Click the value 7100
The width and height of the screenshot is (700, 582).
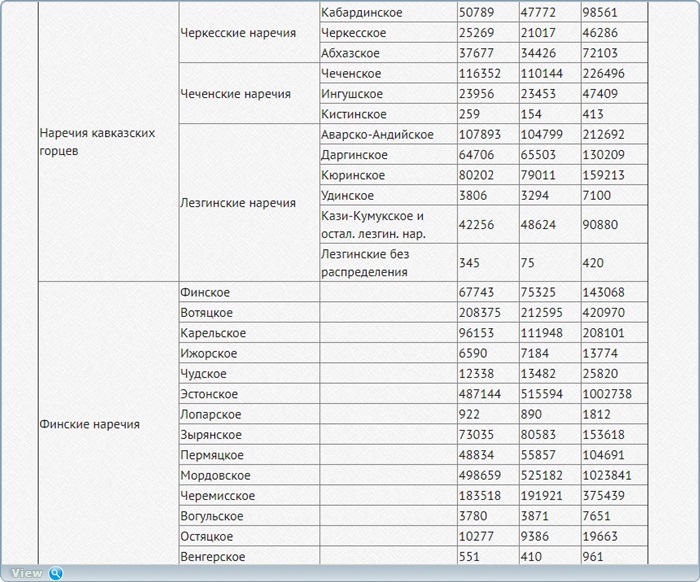coord(596,195)
